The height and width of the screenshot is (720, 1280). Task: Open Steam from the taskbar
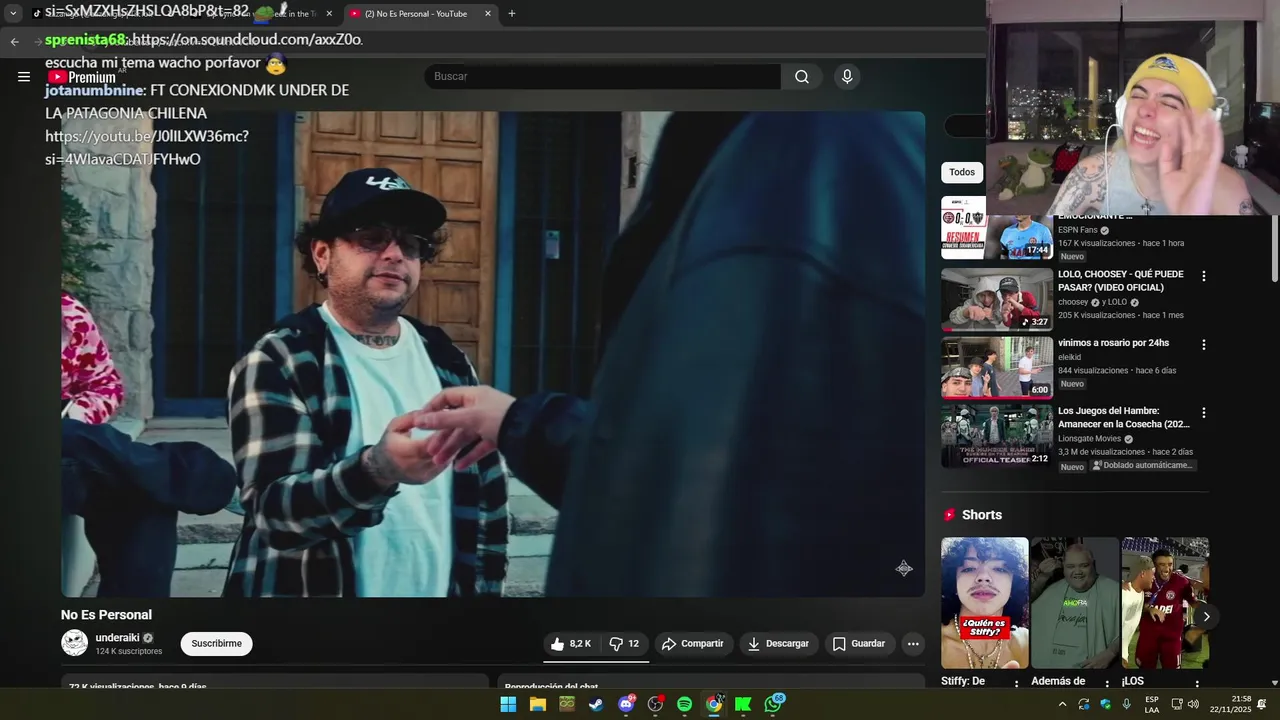[596, 704]
